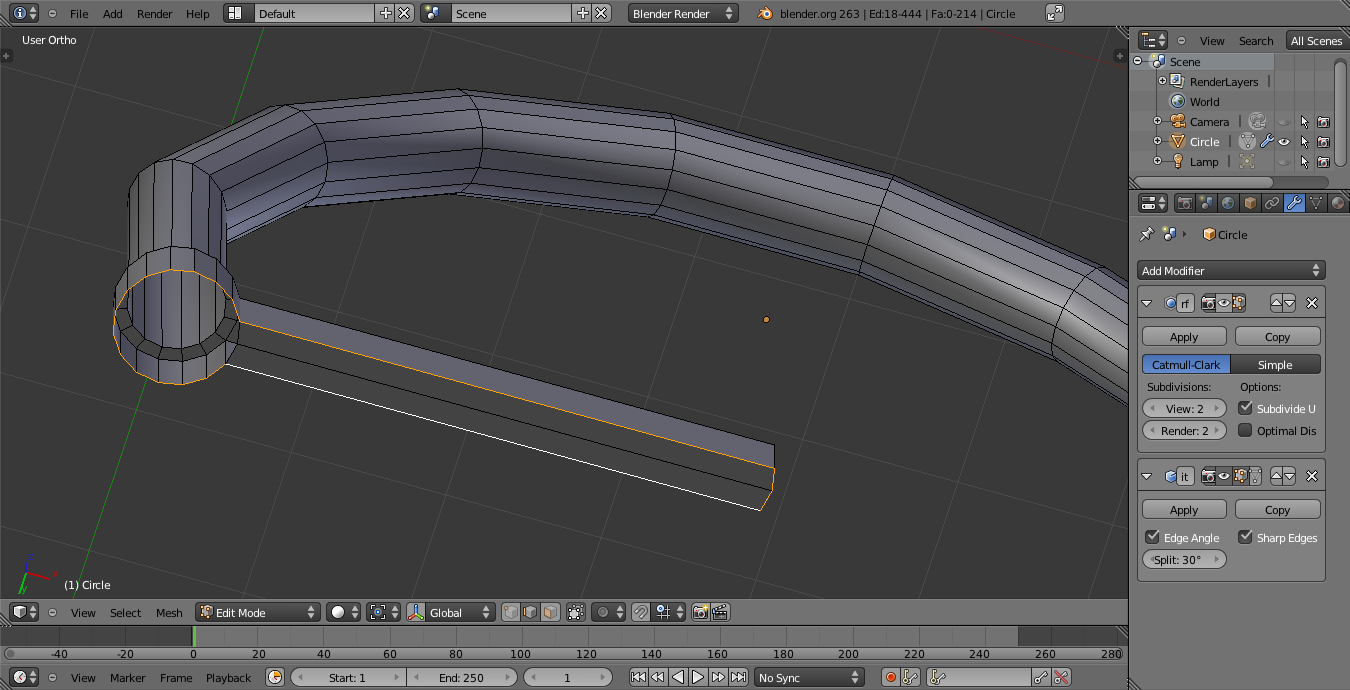Apply the edge split modifier
Viewport: 1350px width, 690px height.
coord(1184,509)
